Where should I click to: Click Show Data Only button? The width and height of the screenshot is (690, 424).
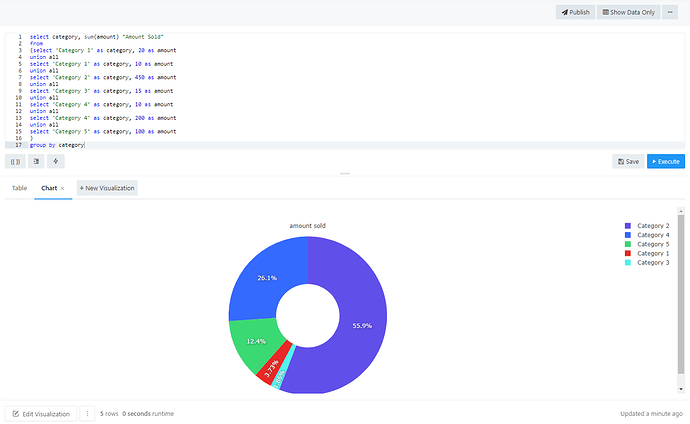[x=628, y=12]
